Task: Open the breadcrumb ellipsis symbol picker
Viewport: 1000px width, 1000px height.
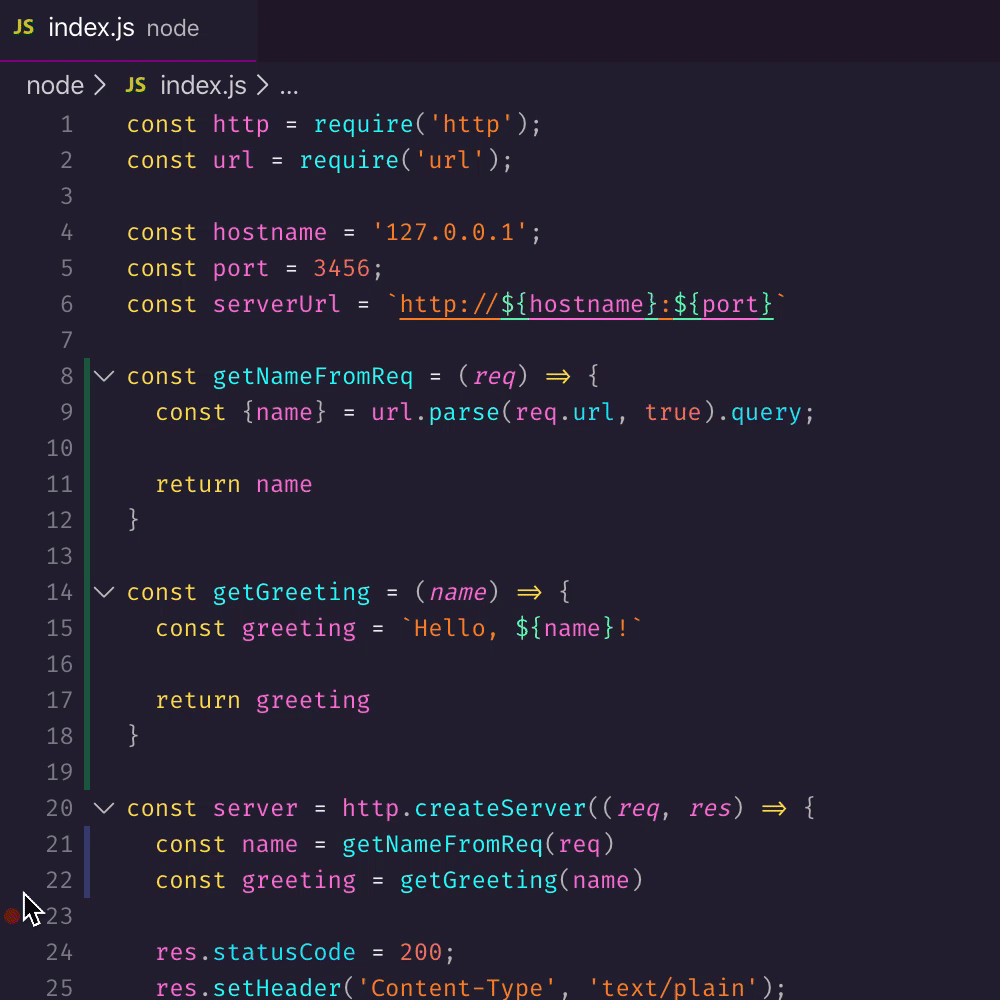Action: [289, 86]
